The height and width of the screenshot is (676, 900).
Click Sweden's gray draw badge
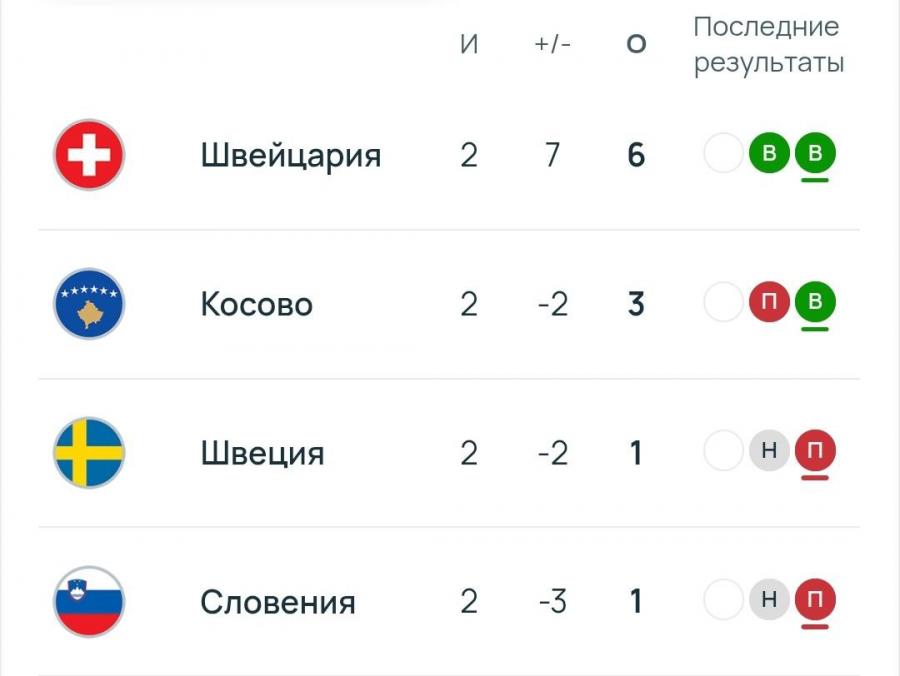769,450
